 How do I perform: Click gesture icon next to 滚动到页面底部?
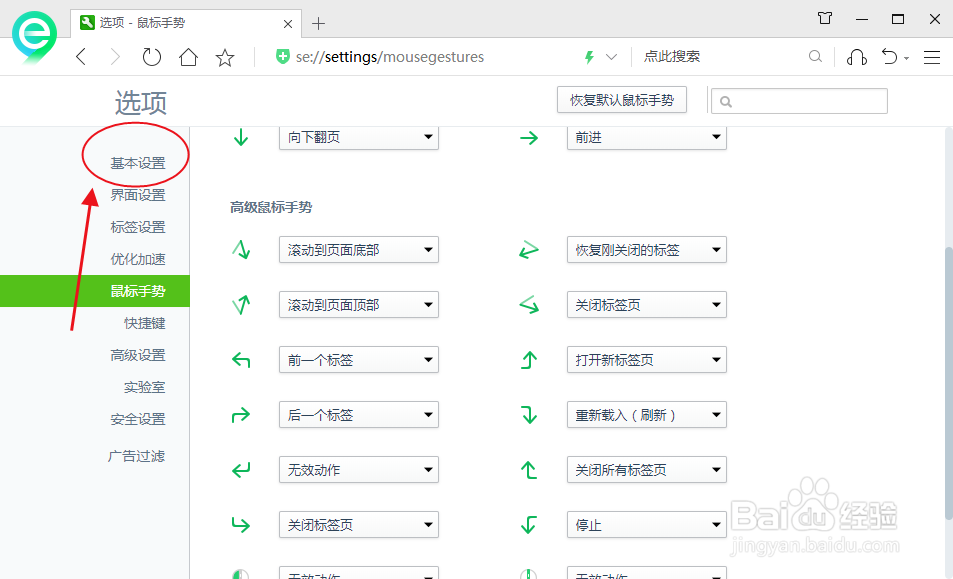point(241,249)
